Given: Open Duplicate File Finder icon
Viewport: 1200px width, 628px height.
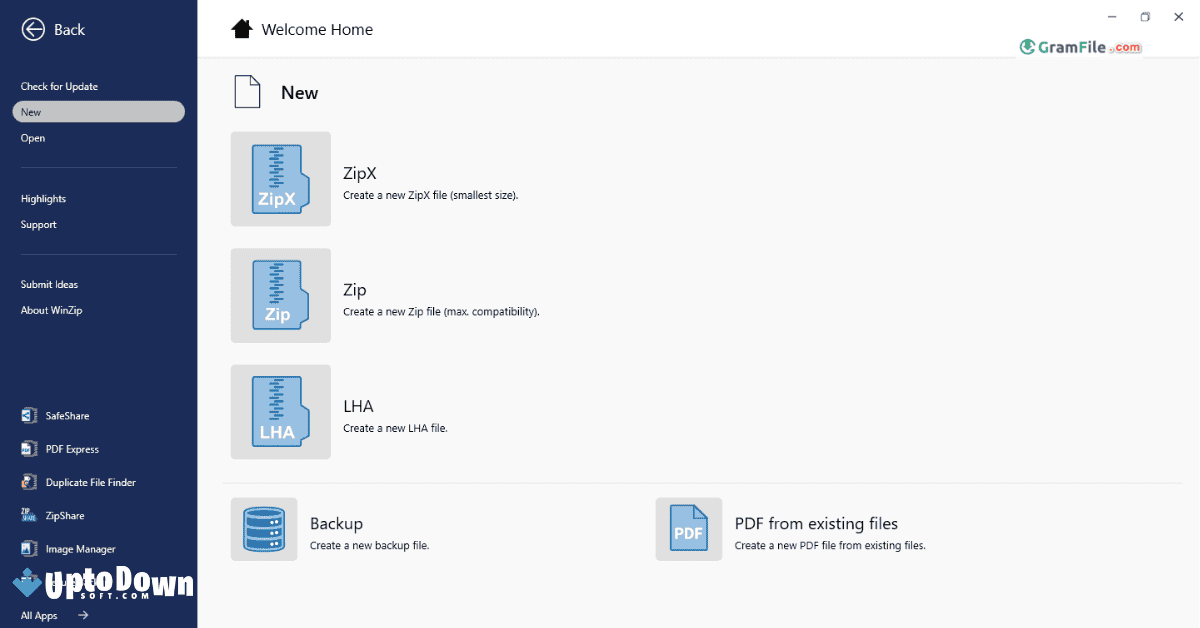Looking at the screenshot, I should click(29, 481).
